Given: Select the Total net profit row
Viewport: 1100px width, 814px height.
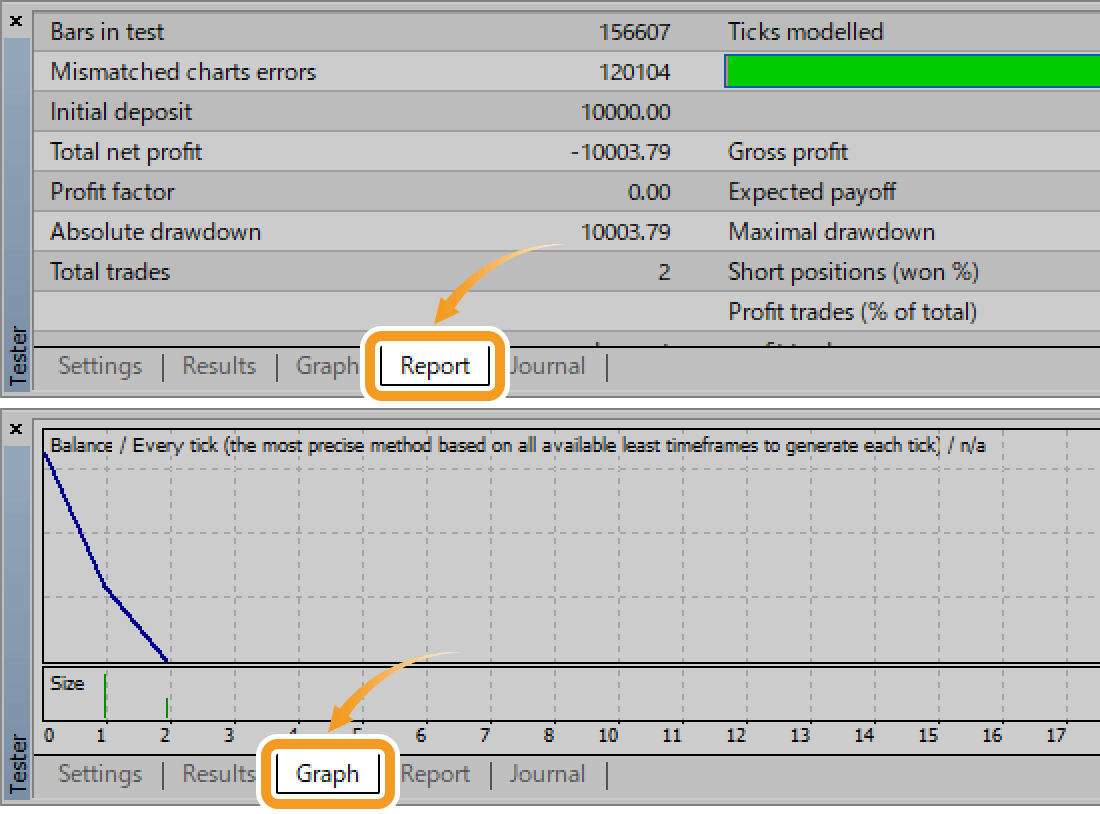Looking at the screenshot, I should tap(300, 151).
